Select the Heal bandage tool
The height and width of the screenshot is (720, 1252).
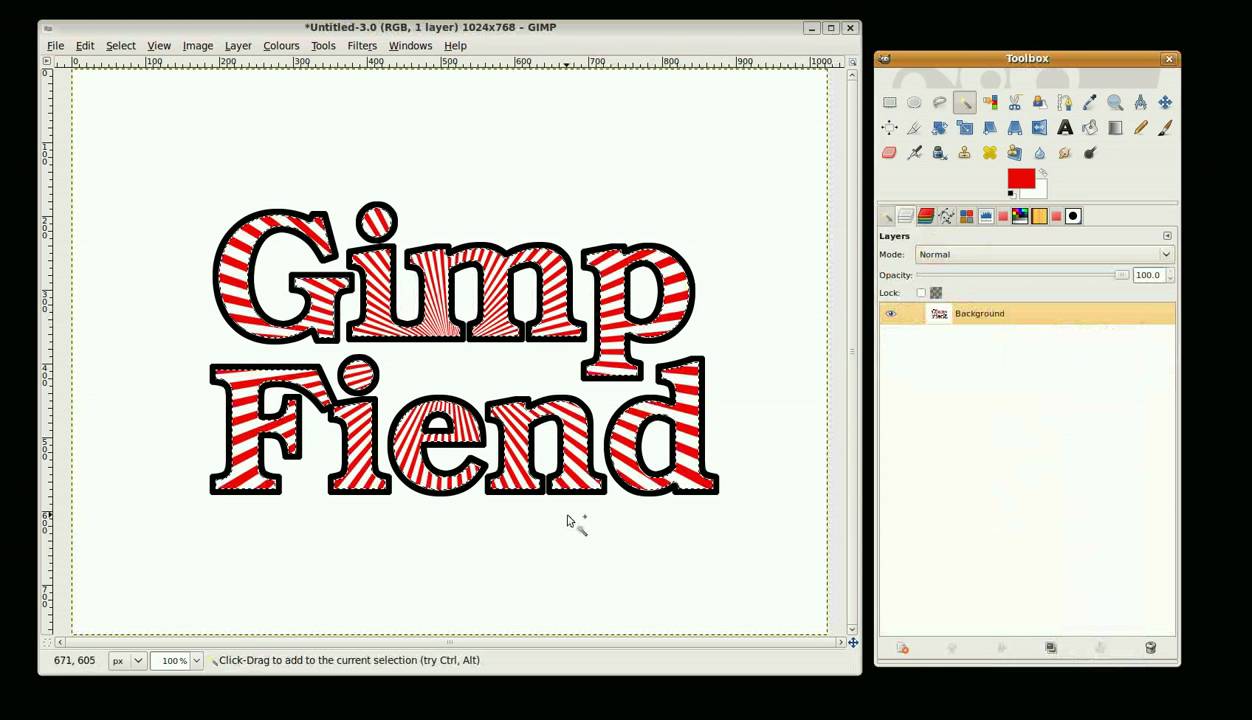click(x=990, y=152)
